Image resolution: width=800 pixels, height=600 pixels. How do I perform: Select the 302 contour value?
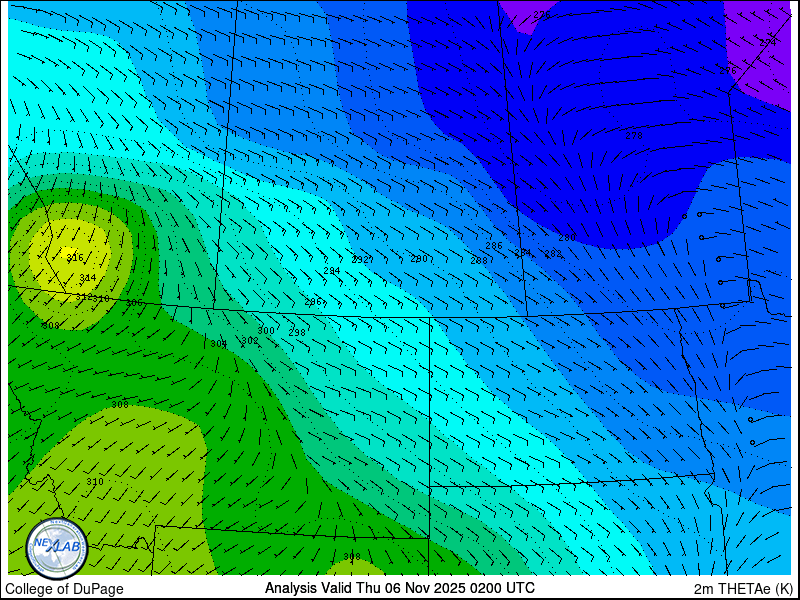249,340
